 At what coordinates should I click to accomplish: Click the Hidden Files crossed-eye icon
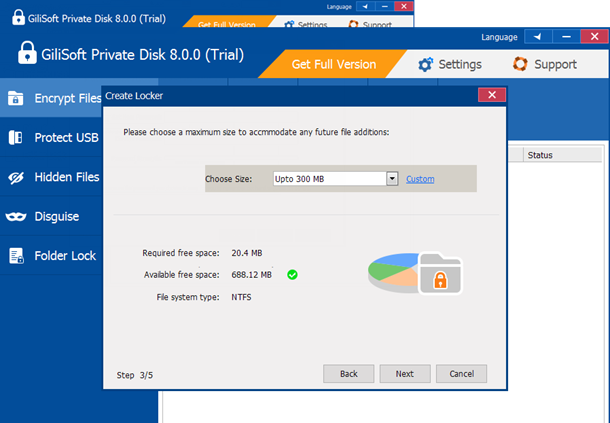coord(16,177)
